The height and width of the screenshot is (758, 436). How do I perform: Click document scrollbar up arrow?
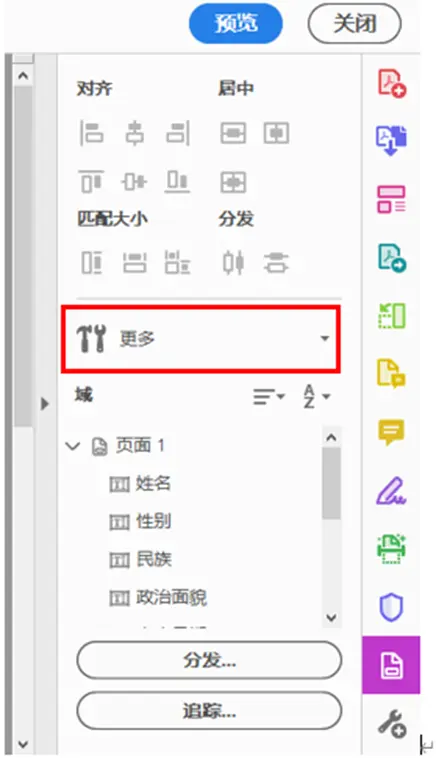coord(23,76)
